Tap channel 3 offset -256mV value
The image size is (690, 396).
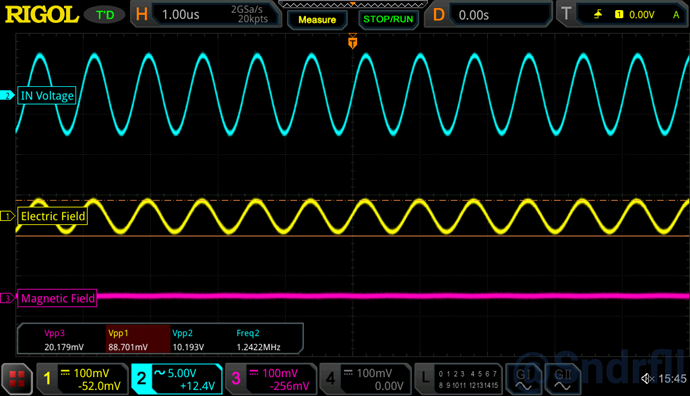pos(289,386)
